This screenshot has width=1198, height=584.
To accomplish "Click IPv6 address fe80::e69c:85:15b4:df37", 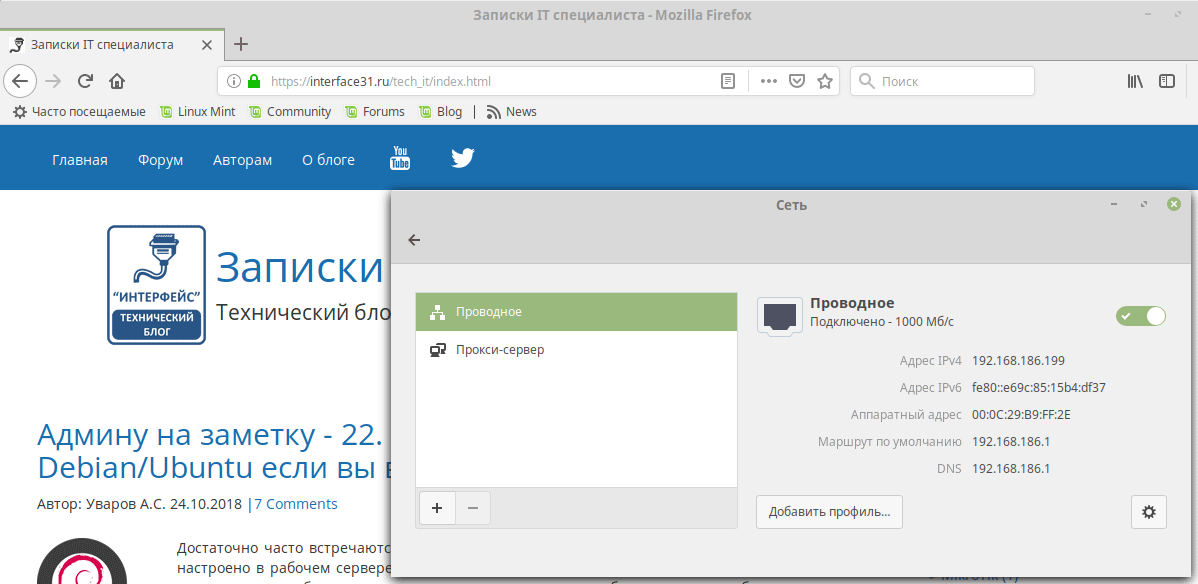I will (1039, 388).
